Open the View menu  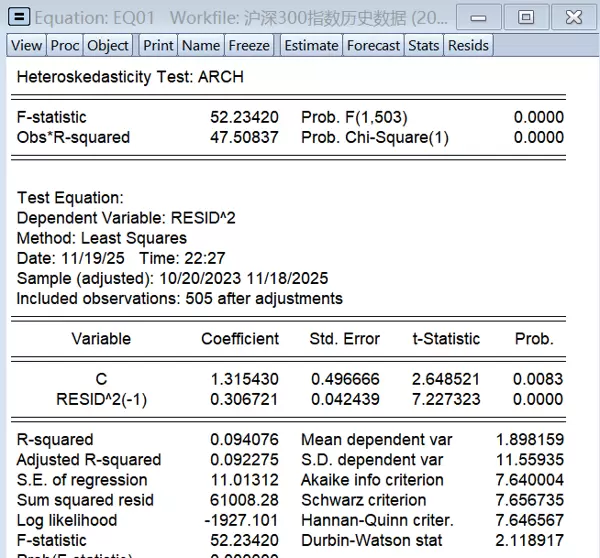pos(26,45)
